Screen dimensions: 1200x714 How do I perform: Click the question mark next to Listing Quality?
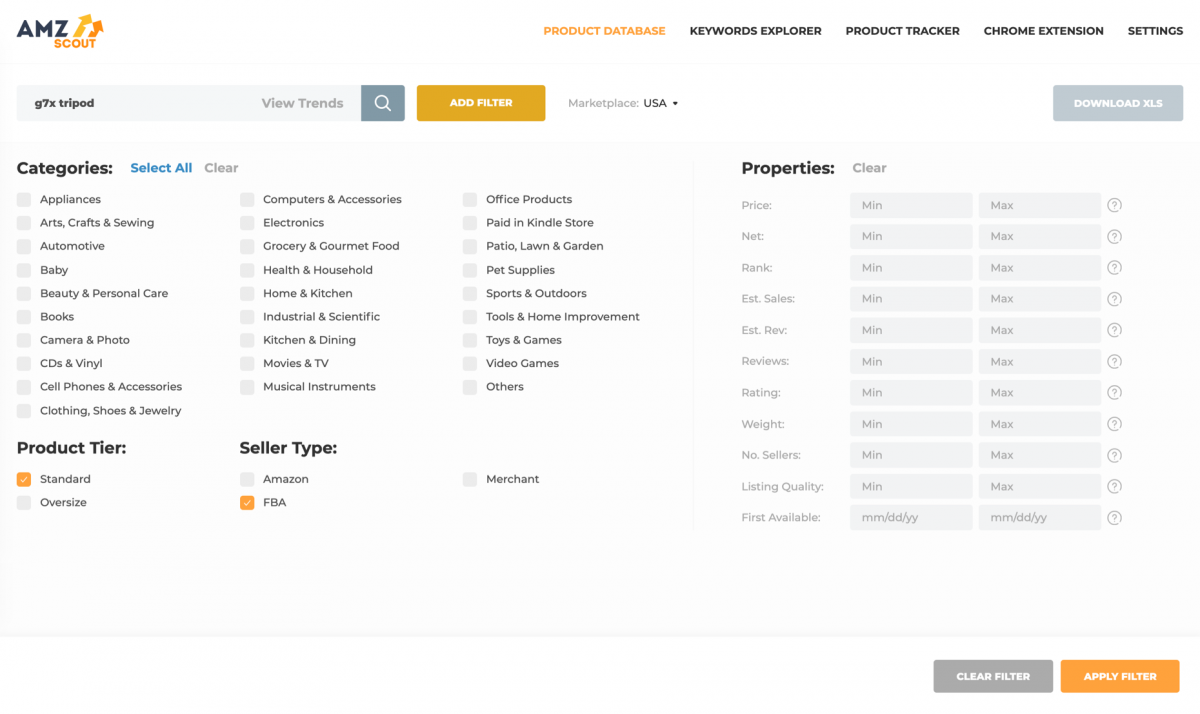1114,486
